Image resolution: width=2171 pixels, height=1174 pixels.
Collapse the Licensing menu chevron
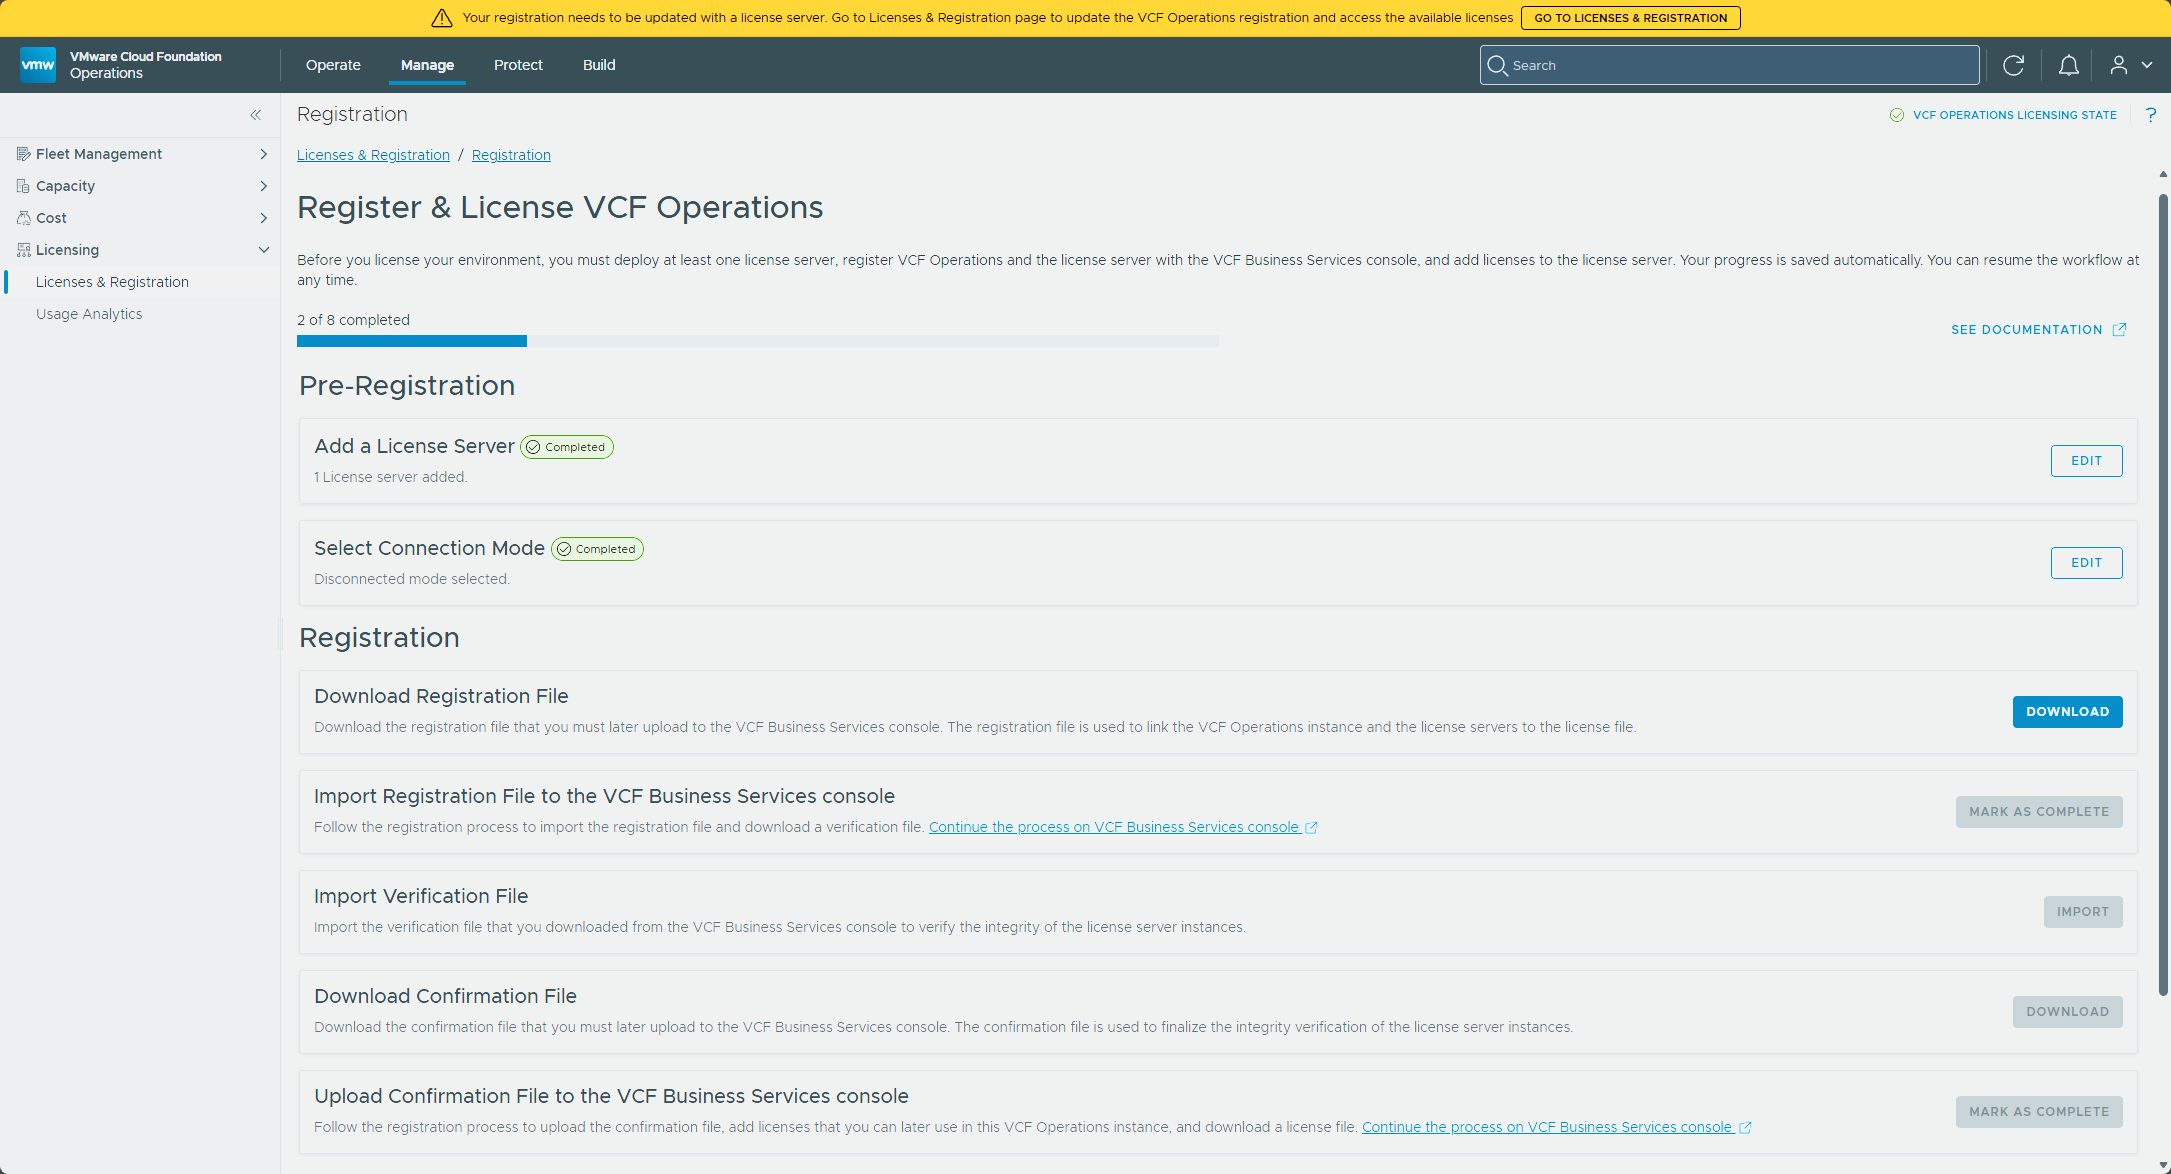(x=263, y=250)
